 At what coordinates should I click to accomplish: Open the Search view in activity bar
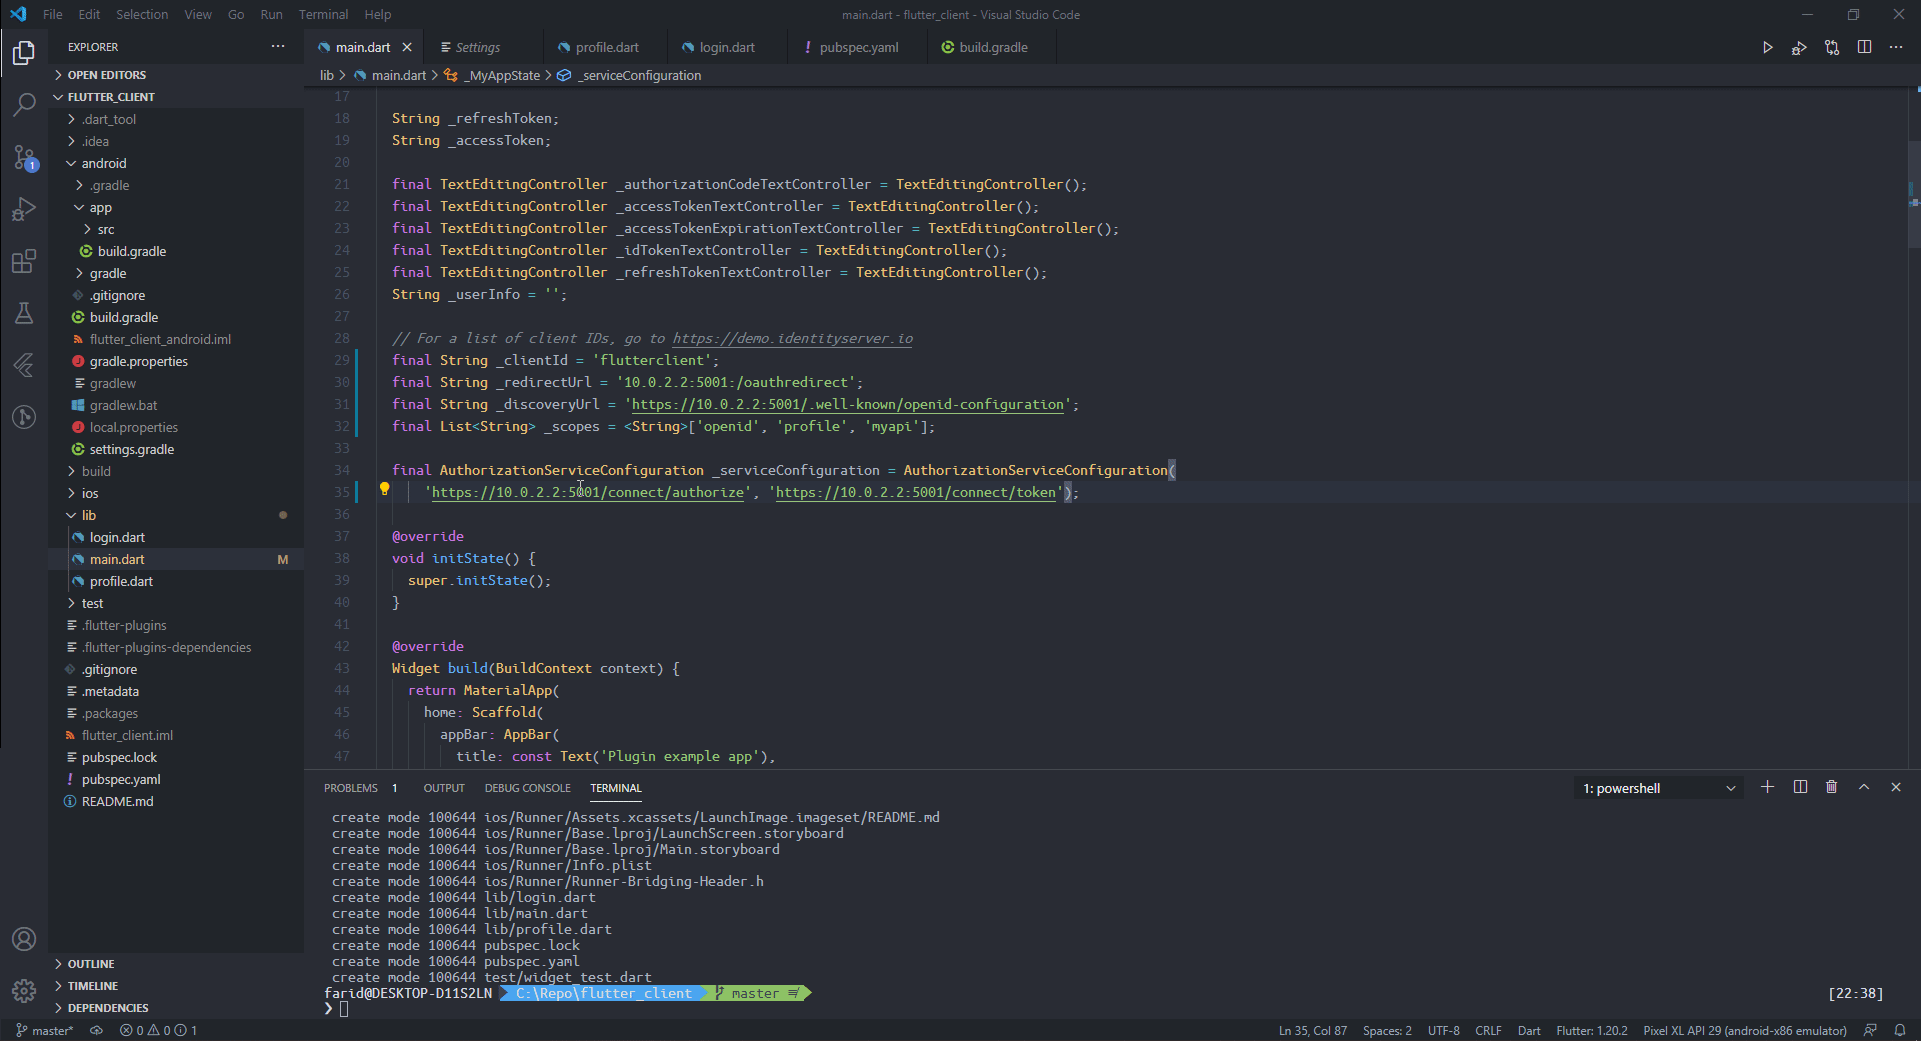tap(24, 104)
